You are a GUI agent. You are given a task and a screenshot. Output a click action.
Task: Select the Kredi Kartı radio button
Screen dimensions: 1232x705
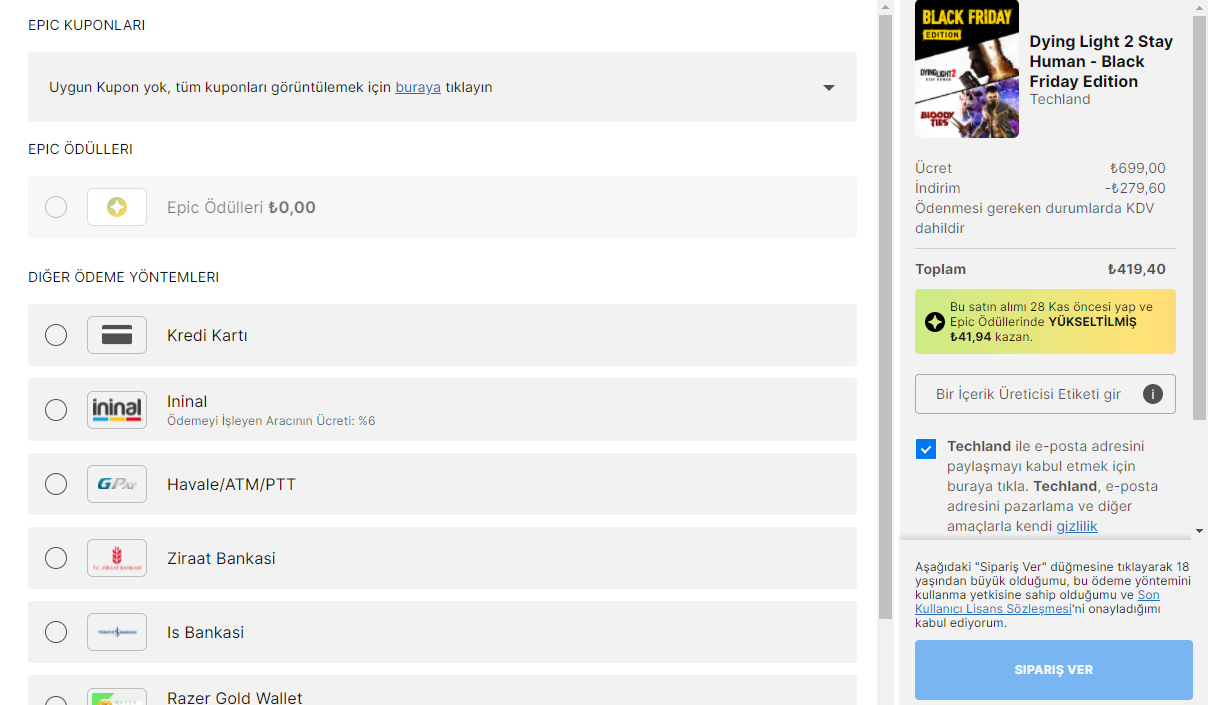tap(56, 335)
